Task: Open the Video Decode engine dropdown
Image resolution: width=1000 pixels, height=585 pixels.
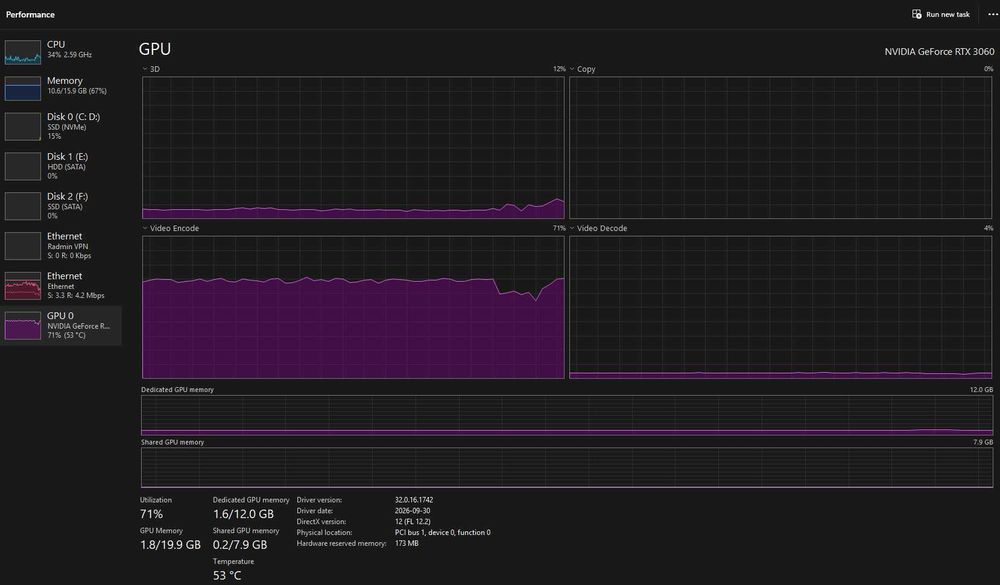Action: 598,228
